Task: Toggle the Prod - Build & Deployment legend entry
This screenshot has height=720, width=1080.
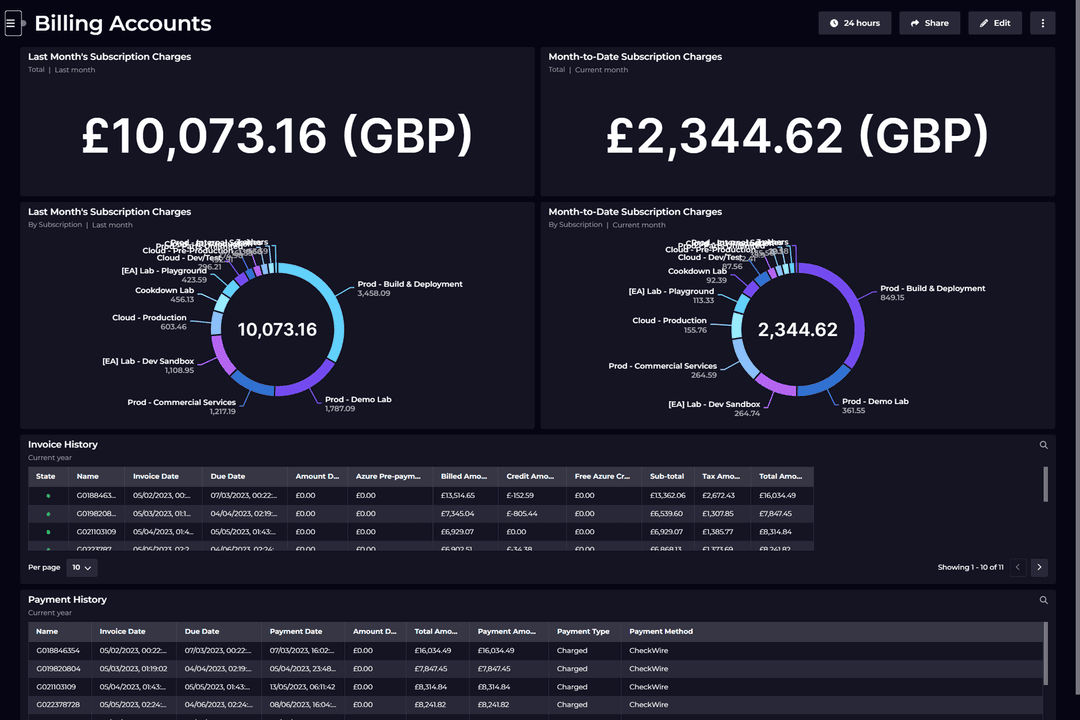Action: (x=412, y=284)
